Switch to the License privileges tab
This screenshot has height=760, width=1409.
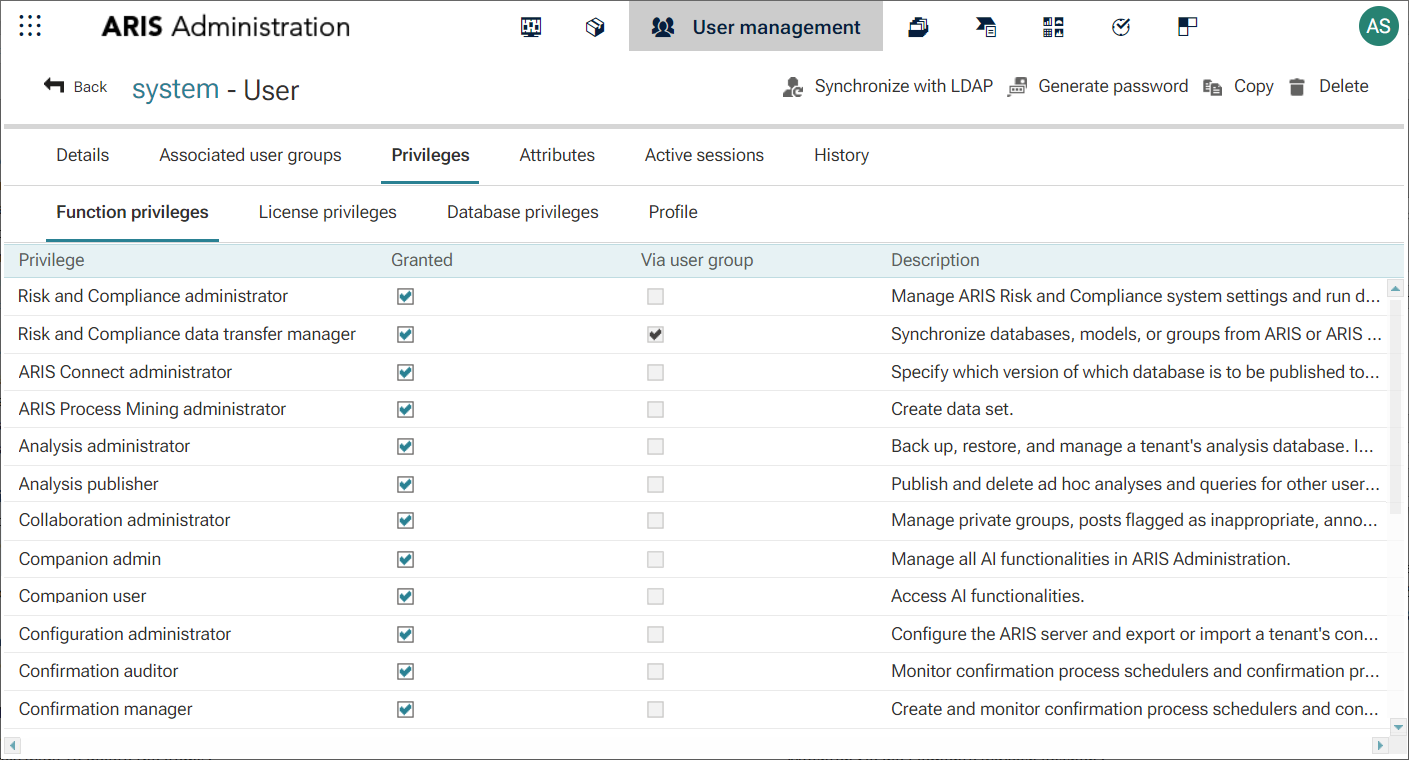click(x=327, y=212)
